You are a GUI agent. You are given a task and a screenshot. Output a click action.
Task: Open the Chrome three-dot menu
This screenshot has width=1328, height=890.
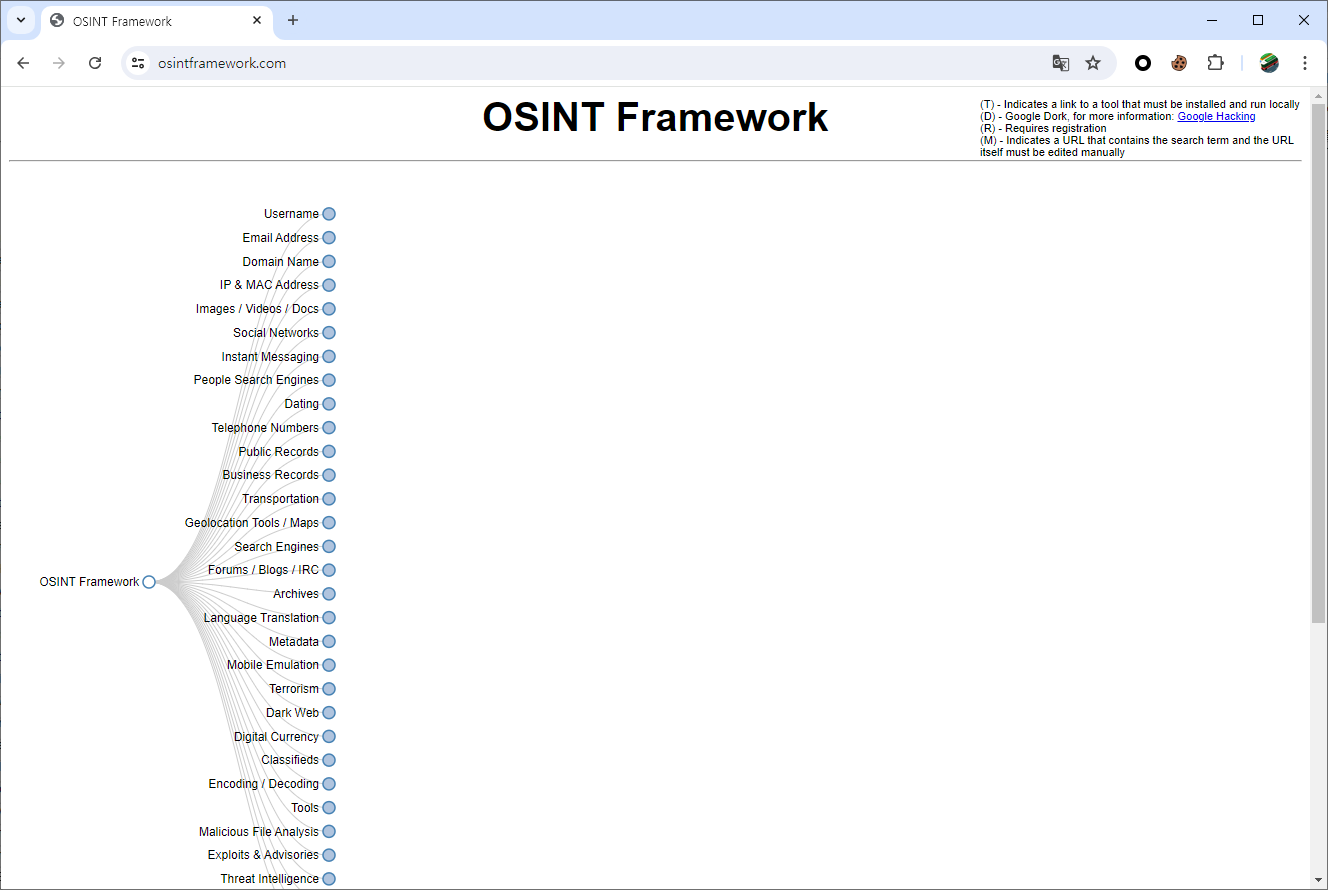point(1305,63)
